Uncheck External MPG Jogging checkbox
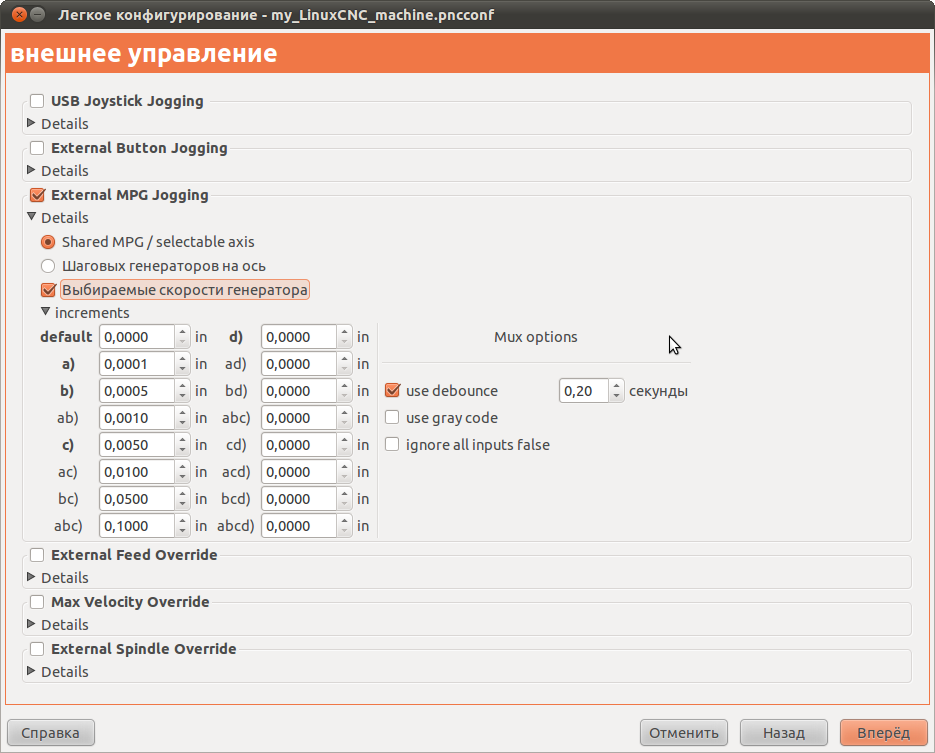 pyautogui.click(x=37, y=195)
